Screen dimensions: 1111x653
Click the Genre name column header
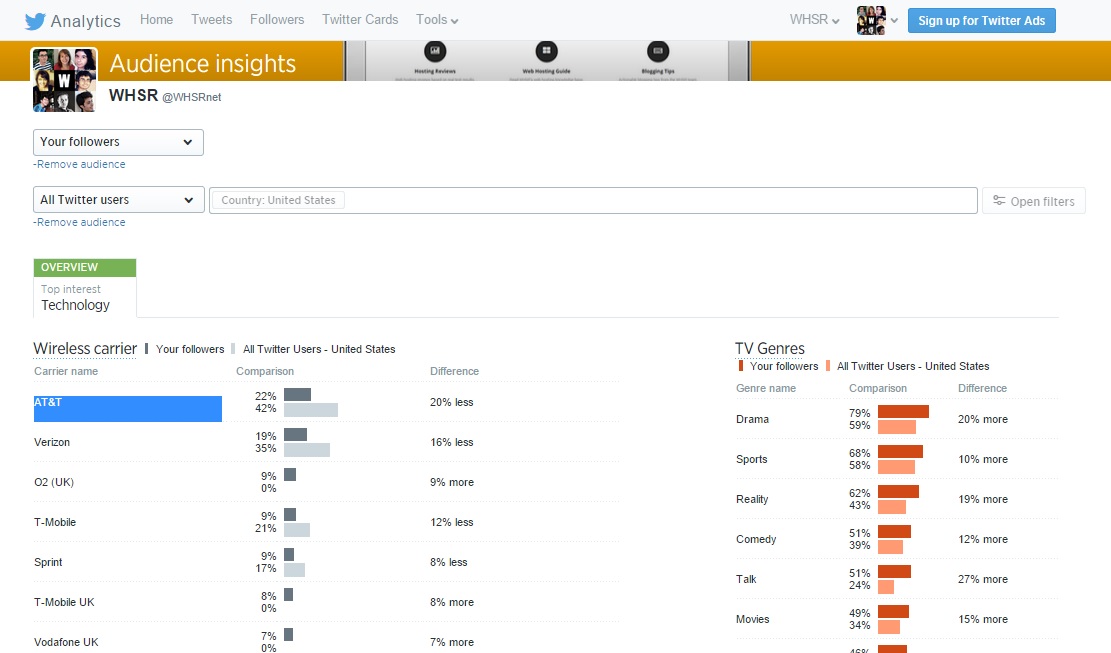pyautogui.click(x=766, y=388)
